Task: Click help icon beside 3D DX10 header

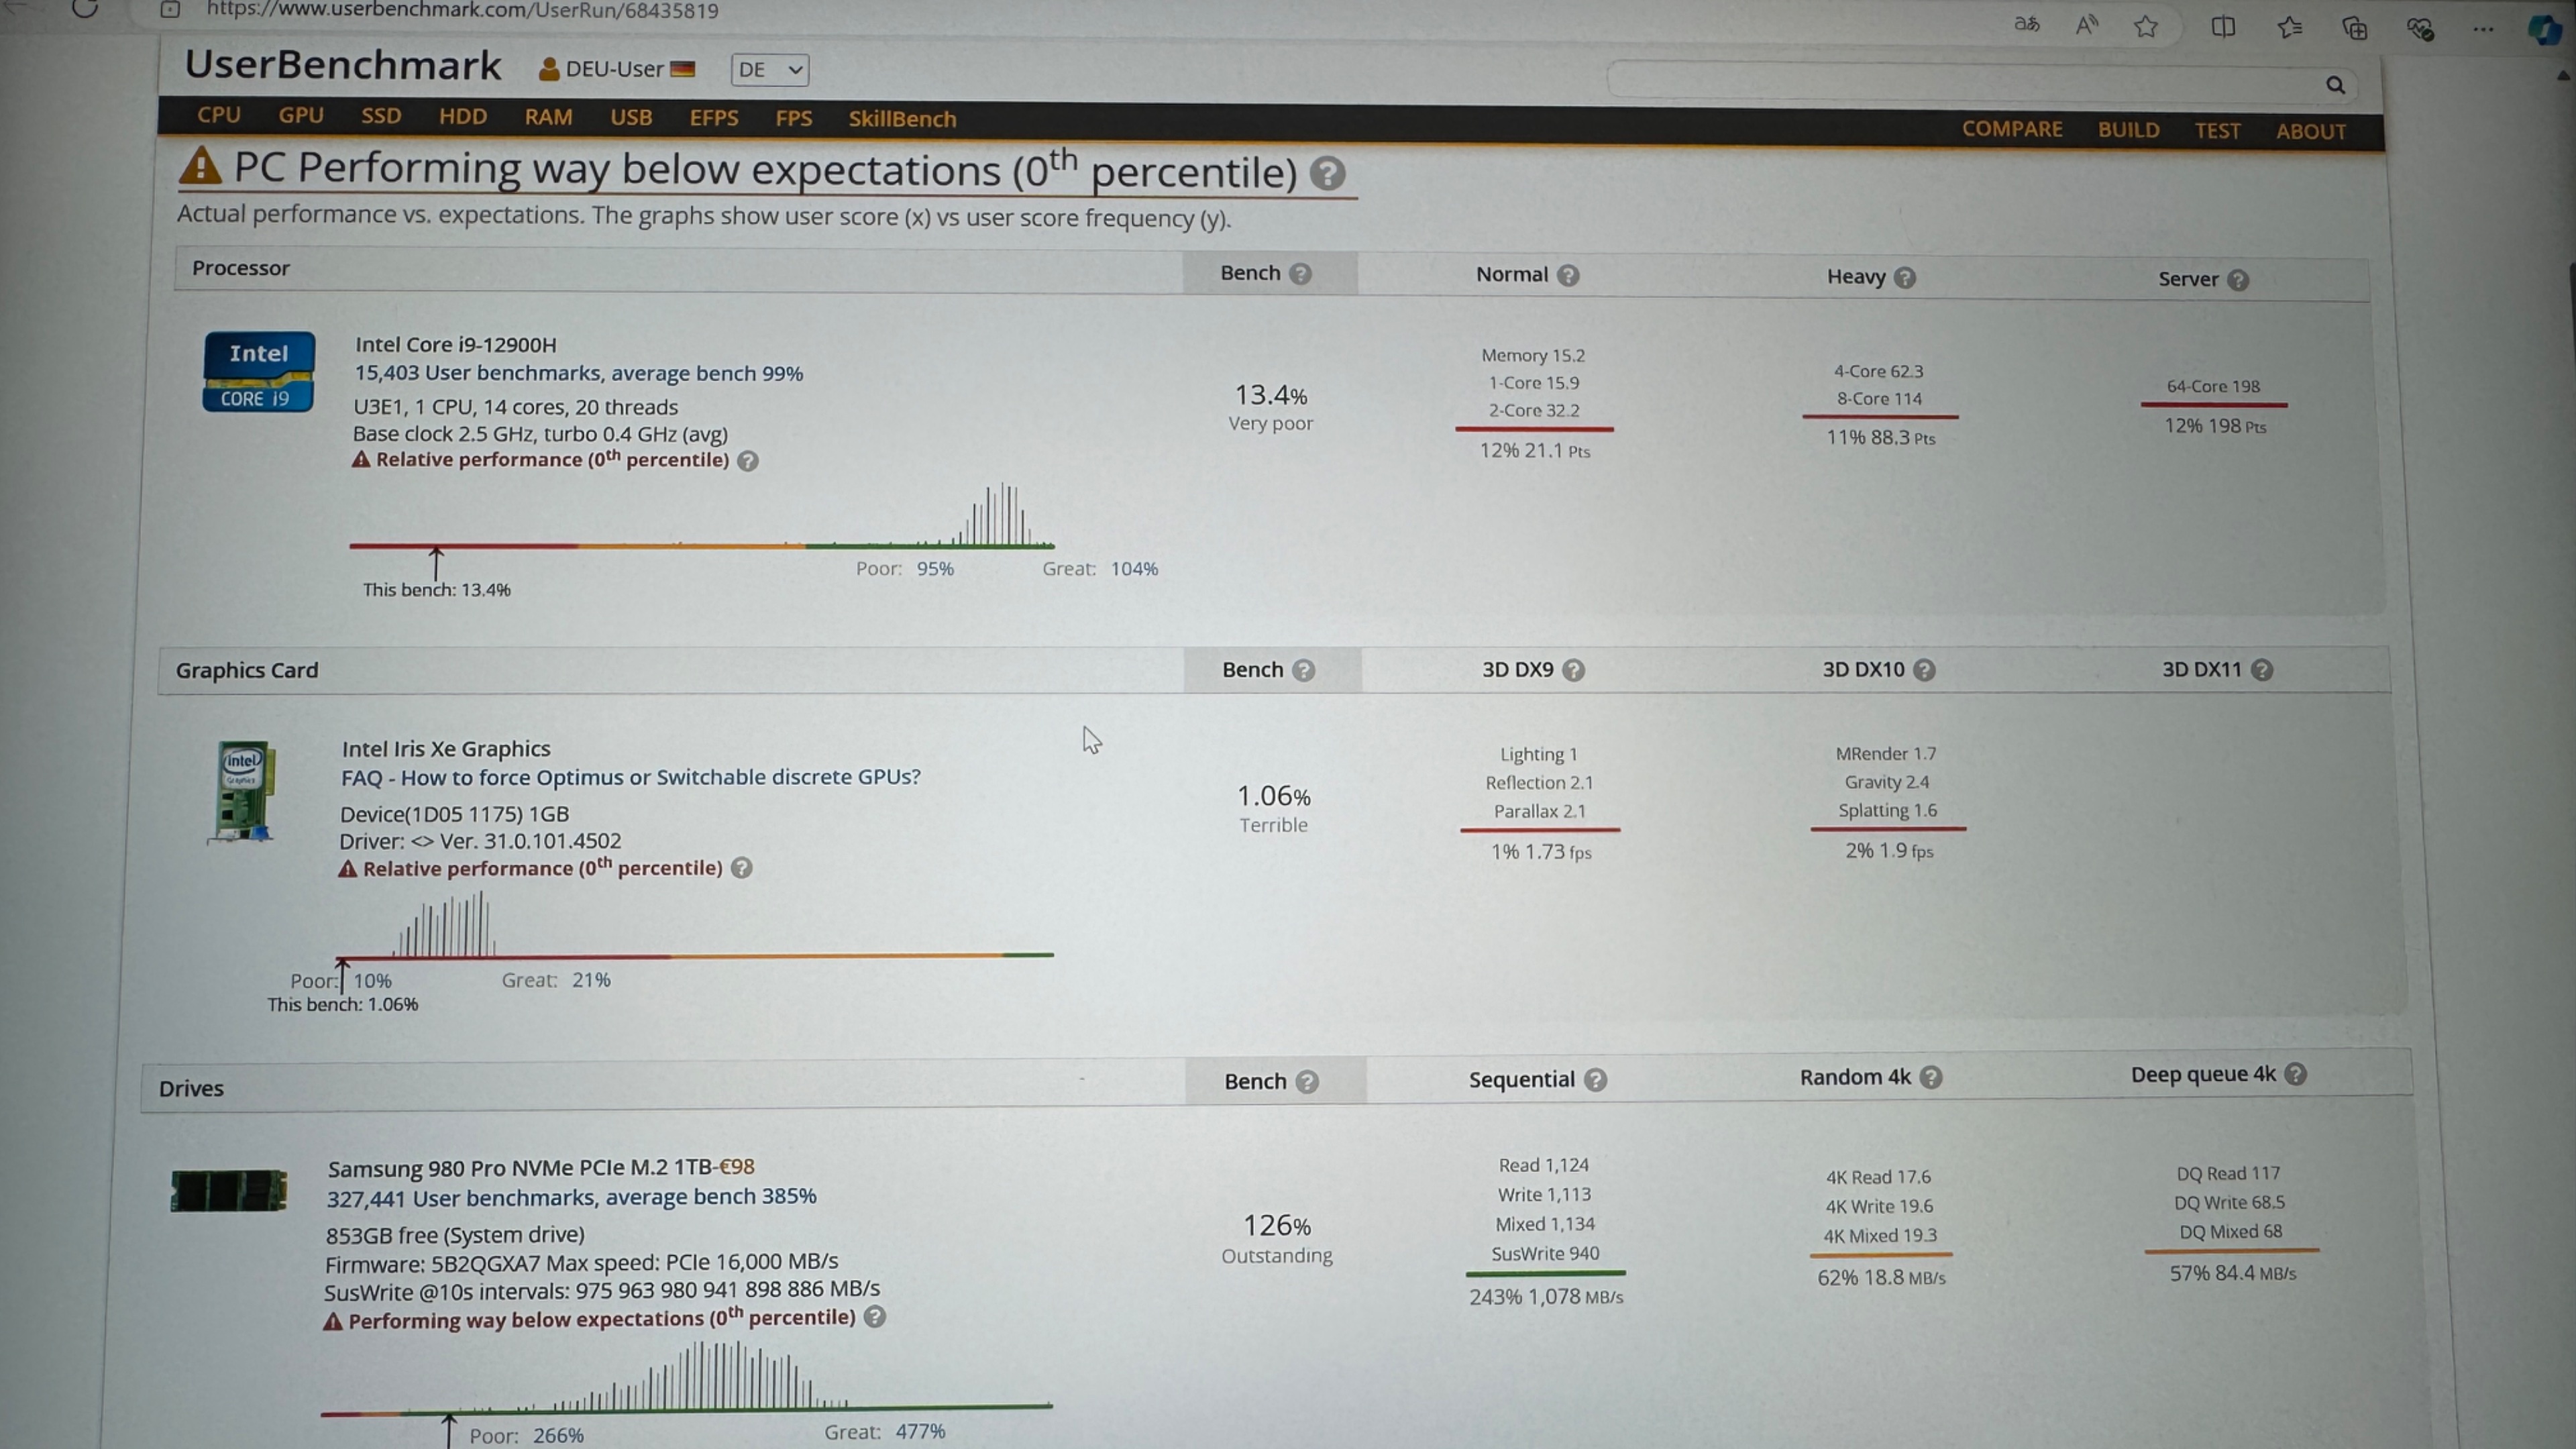Action: [1925, 670]
